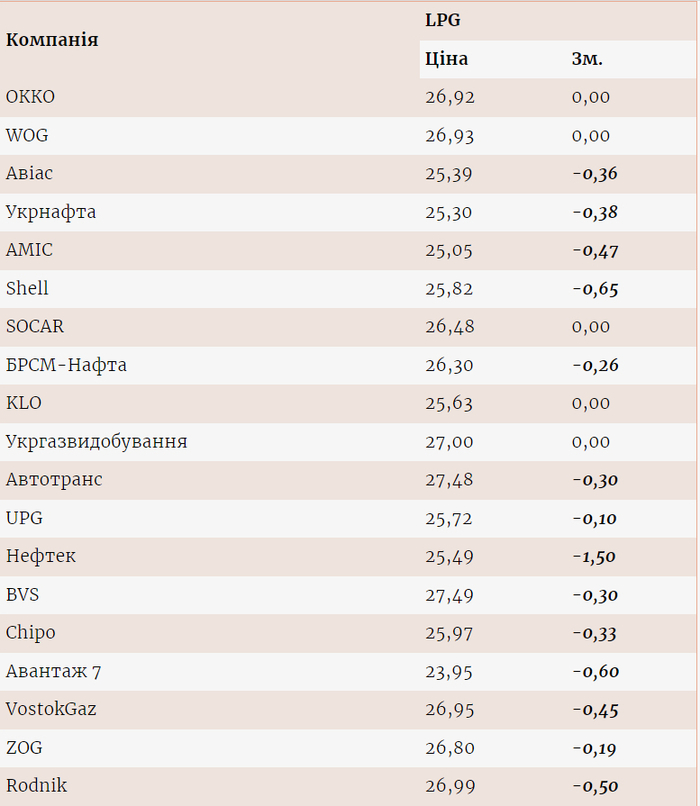The height and width of the screenshot is (806, 700).
Task: Select Укргазвидобування company cell
Action: point(96,441)
